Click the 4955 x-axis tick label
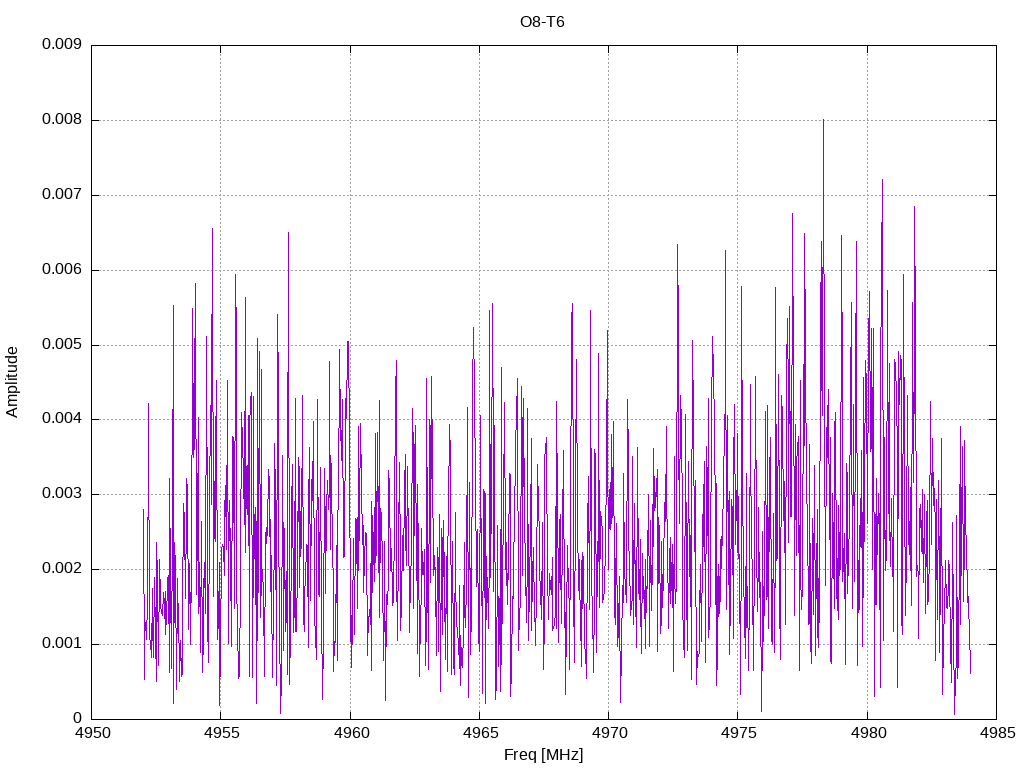 (x=221, y=733)
